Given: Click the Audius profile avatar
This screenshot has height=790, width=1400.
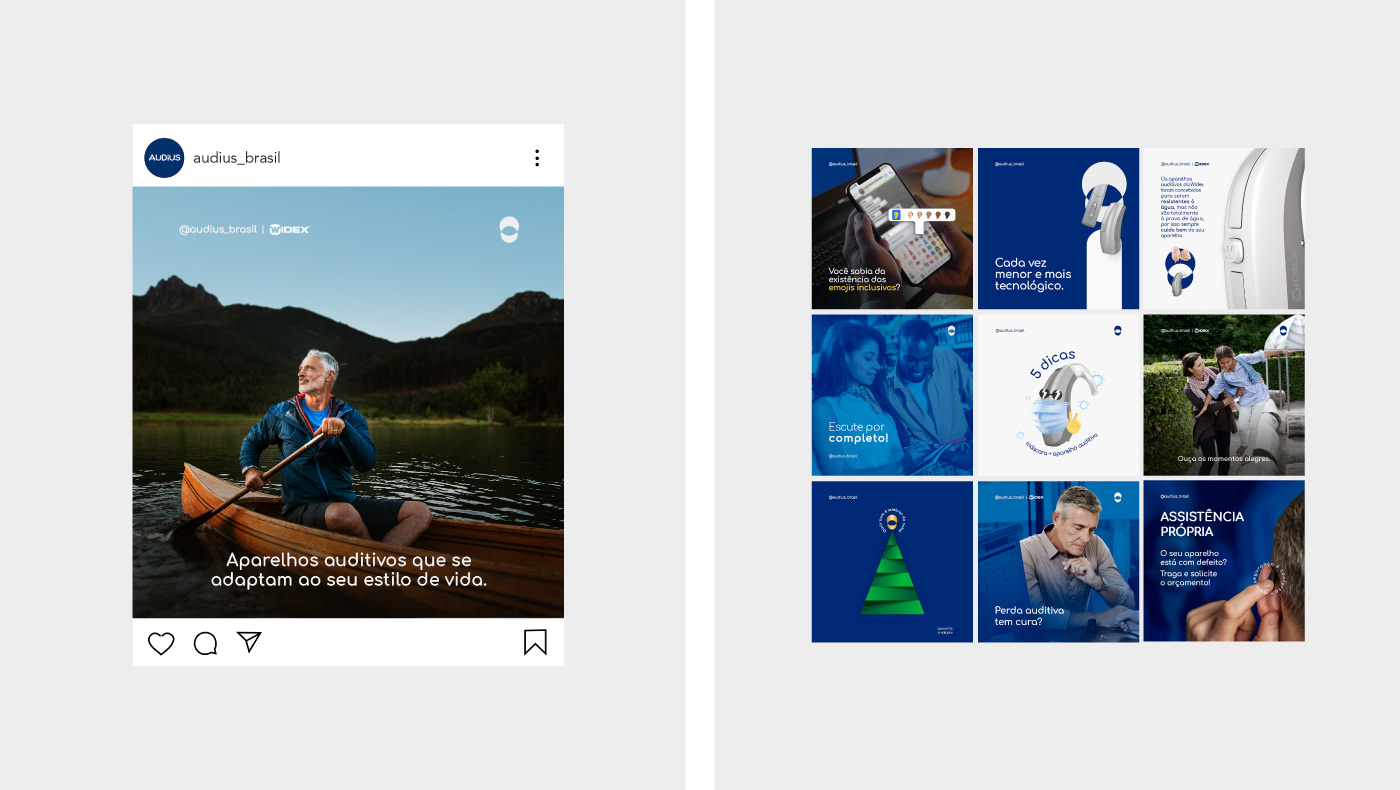Looking at the screenshot, I should [164, 158].
